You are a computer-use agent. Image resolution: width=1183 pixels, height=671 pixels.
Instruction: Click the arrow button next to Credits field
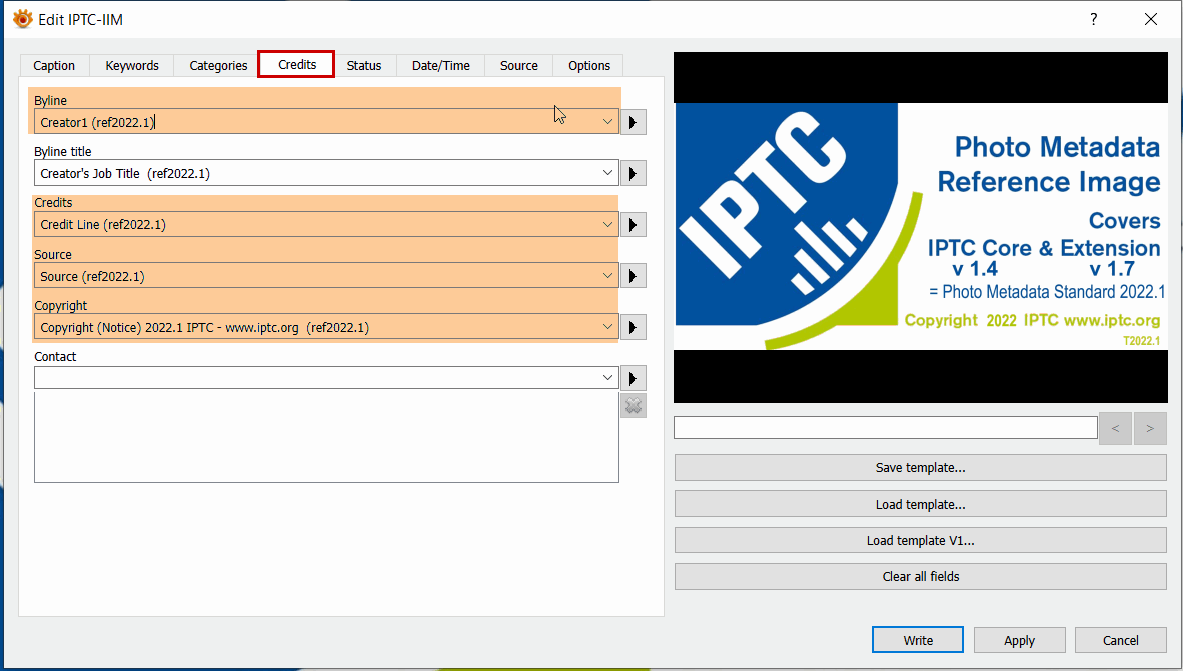pyautogui.click(x=633, y=225)
